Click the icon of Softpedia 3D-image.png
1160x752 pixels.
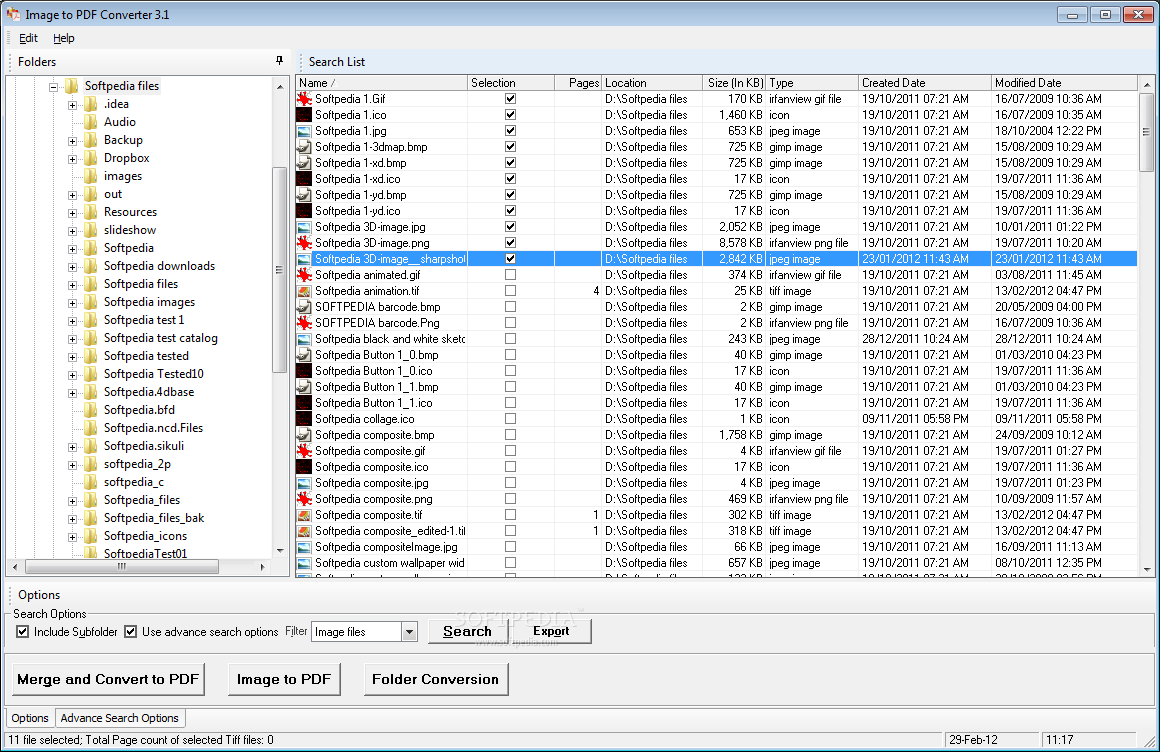point(303,243)
